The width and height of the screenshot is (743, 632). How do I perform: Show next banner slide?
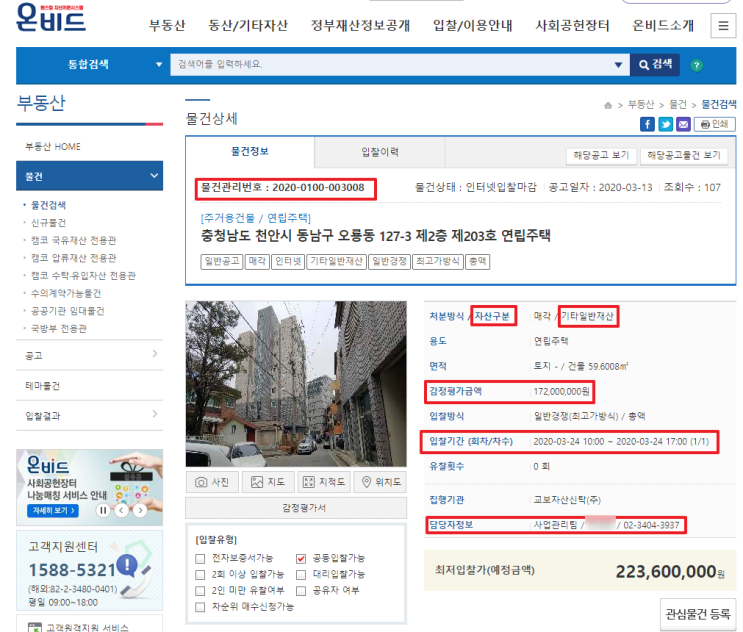(140, 511)
